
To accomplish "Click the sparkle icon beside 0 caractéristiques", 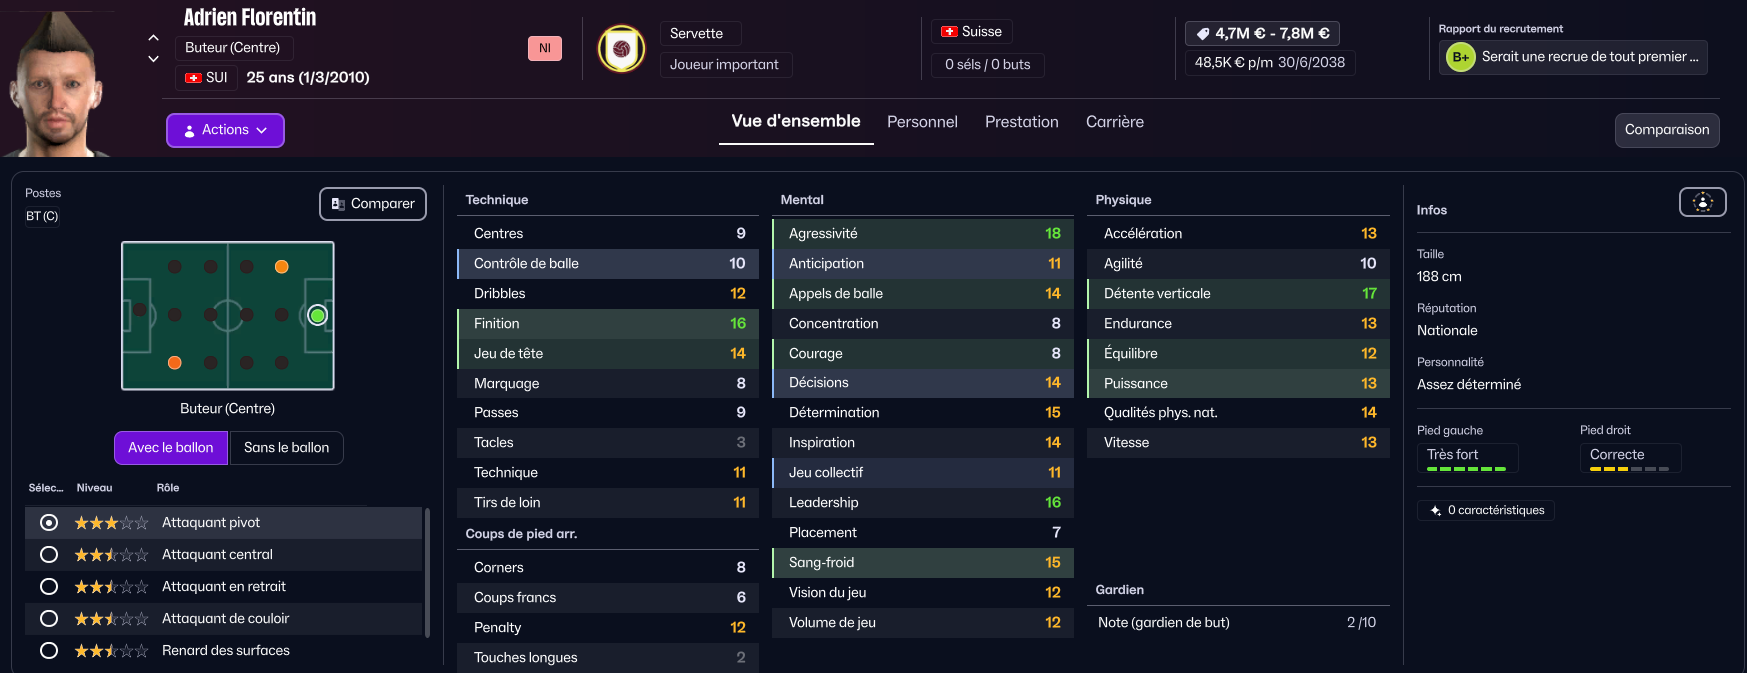I will point(1436,511).
